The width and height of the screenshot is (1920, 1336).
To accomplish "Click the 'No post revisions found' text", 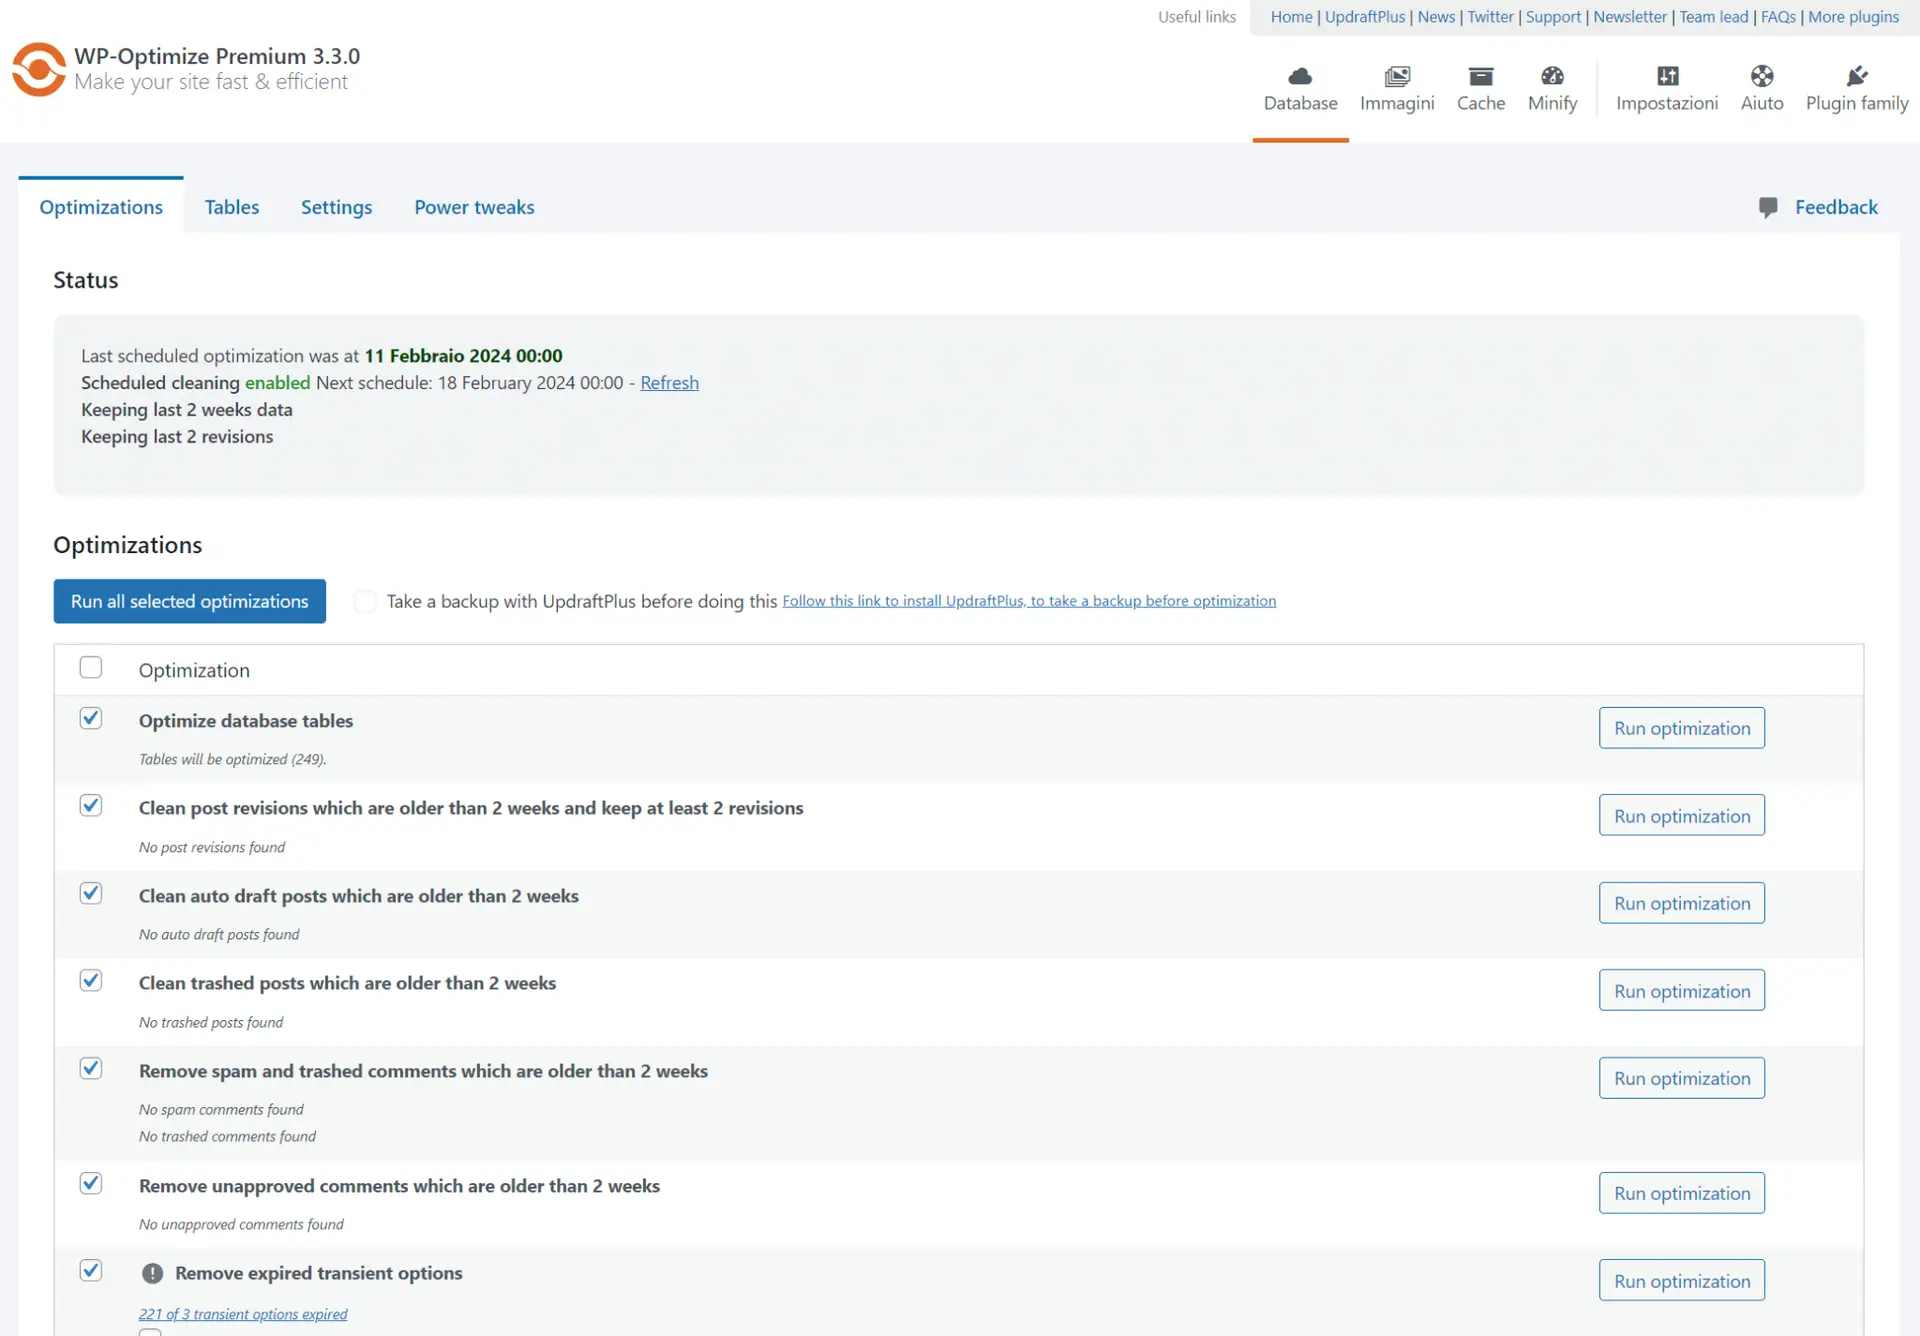I will [212, 848].
